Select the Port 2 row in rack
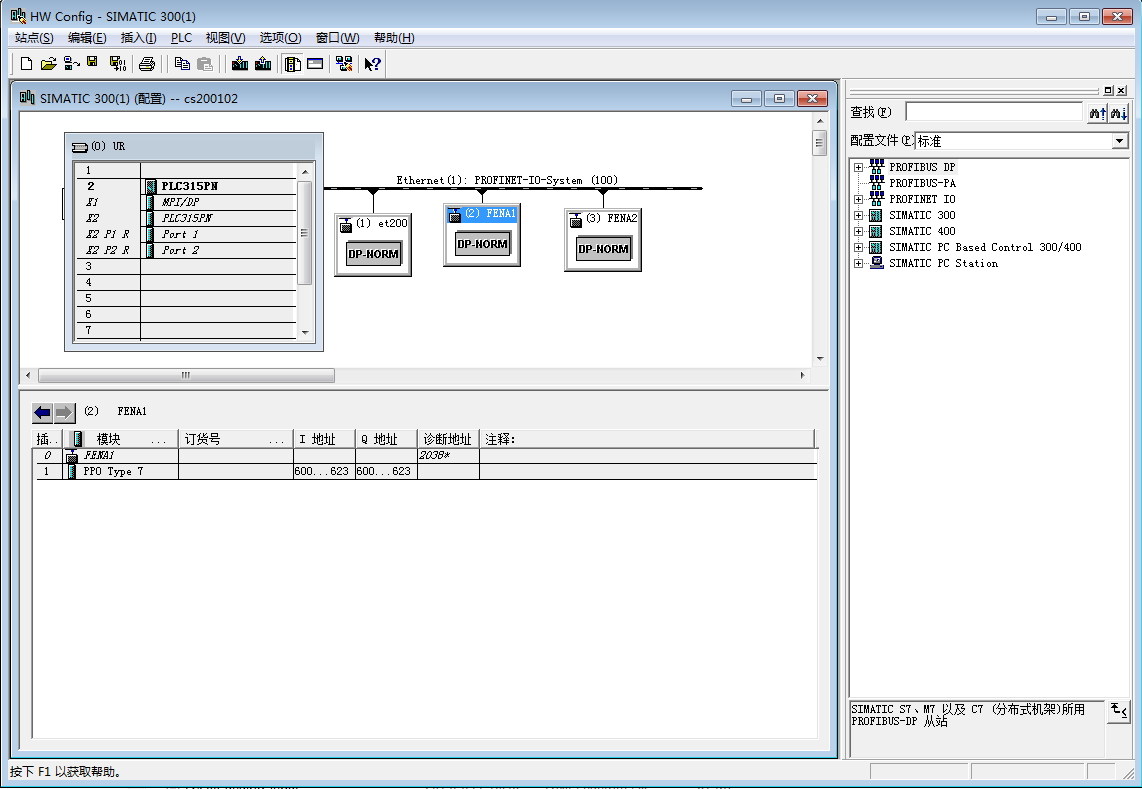This screenshot has width=1142, height=789. pos(186,251)
